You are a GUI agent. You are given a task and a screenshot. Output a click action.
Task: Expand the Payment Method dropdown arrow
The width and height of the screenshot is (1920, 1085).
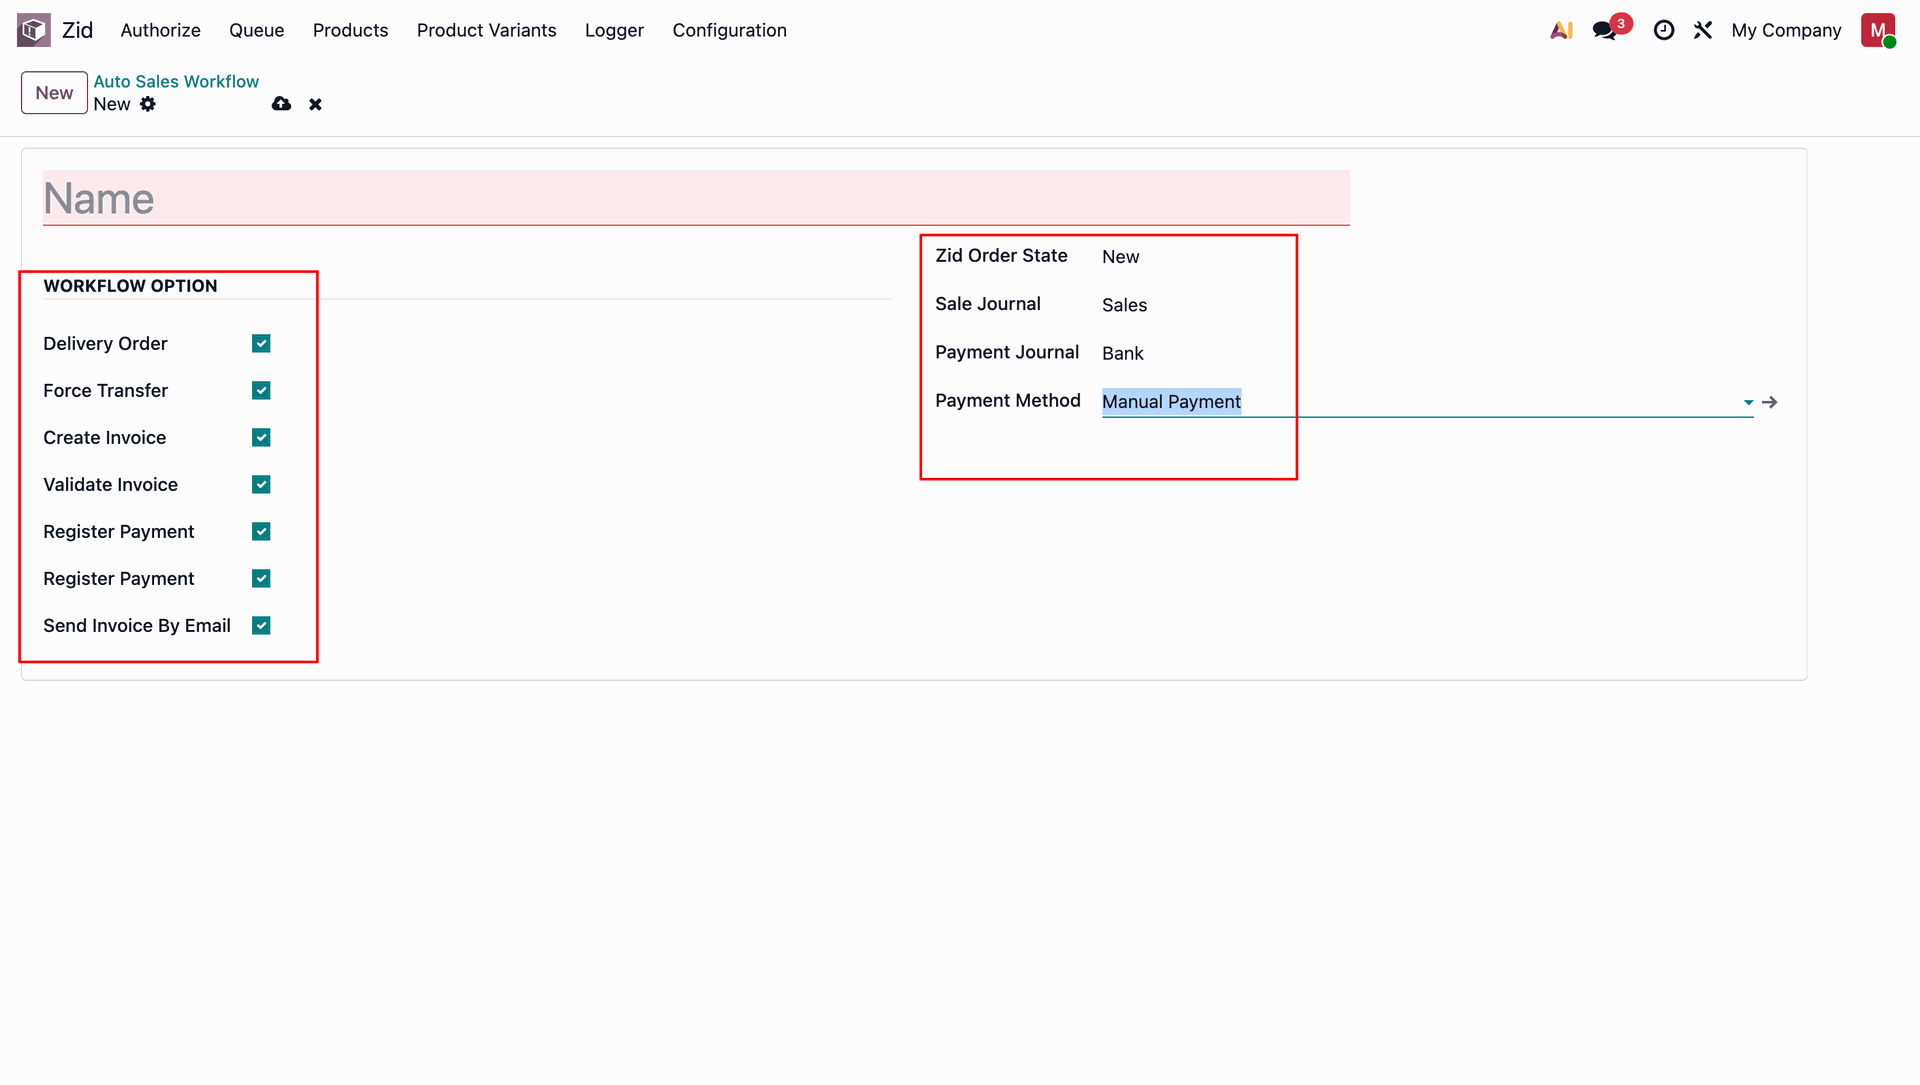(1748, 402)
